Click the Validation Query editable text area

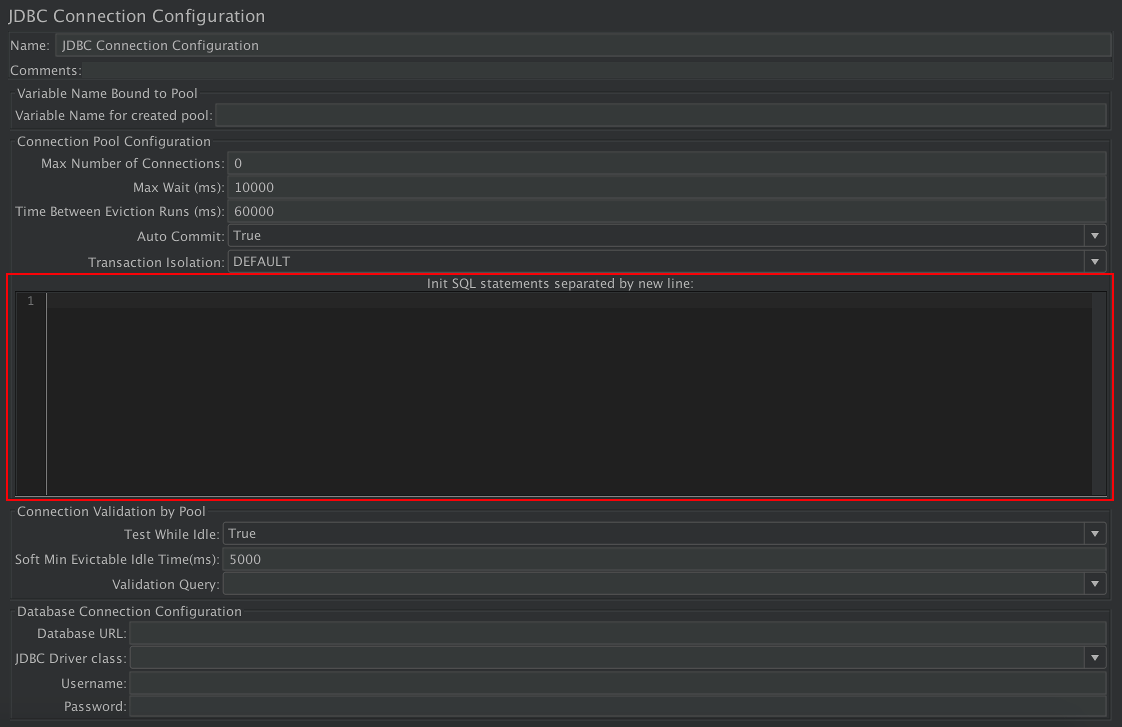point(652,584)
